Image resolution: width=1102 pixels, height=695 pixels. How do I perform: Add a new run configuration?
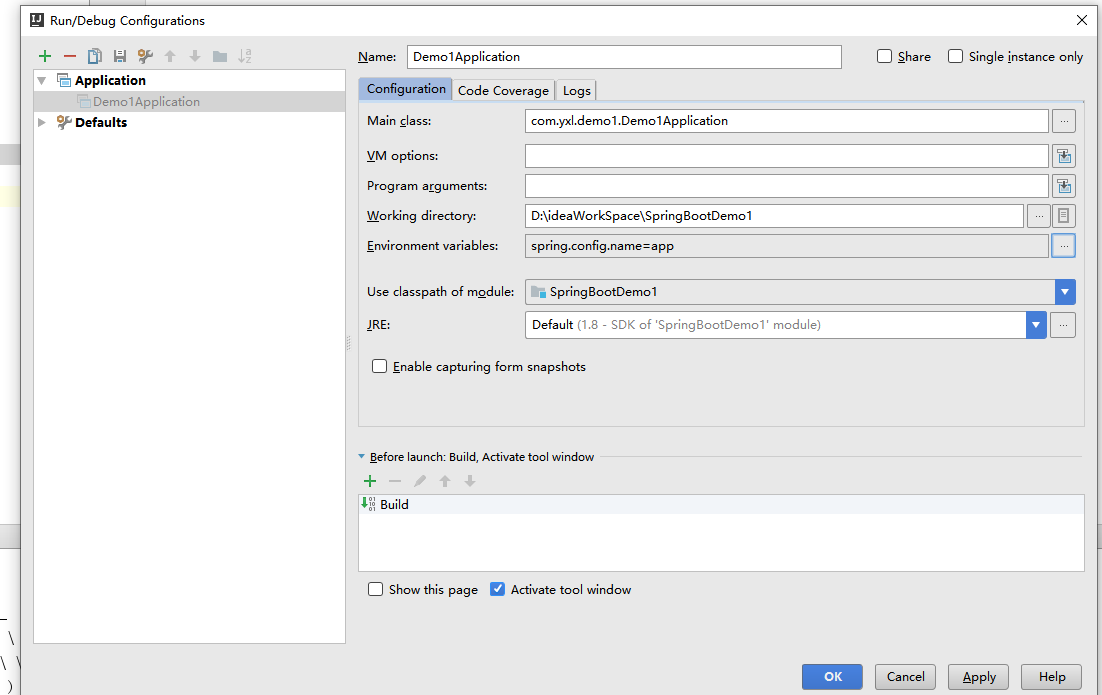point(44,56)
